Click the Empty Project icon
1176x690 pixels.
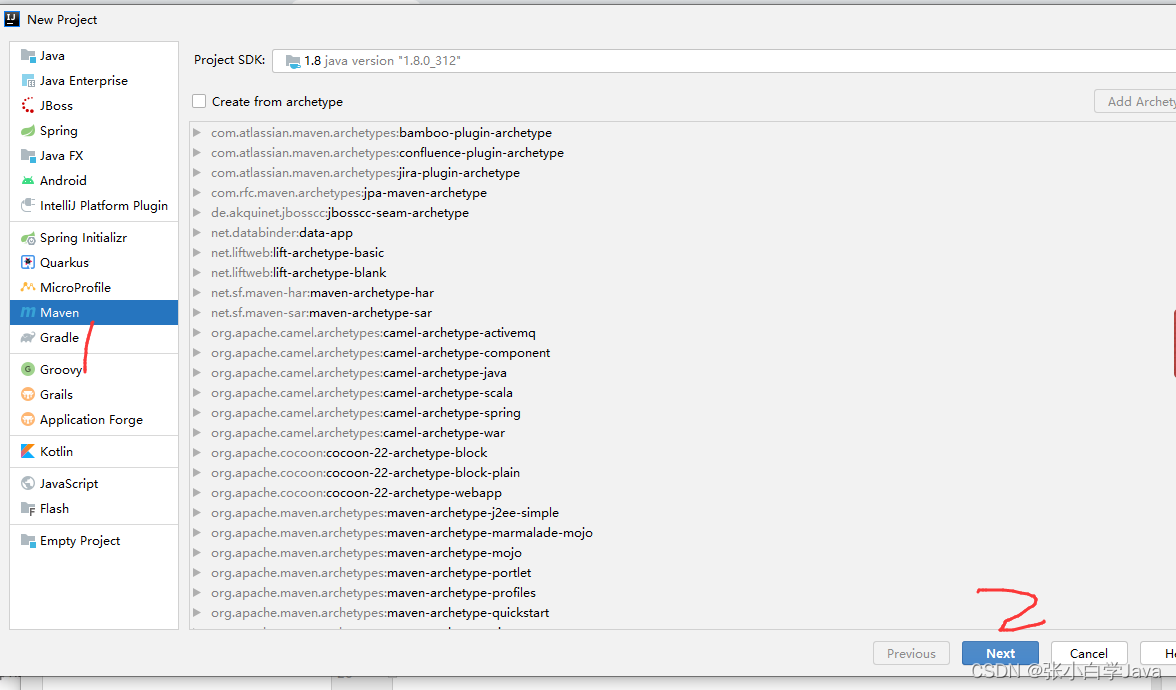point(28,541)
